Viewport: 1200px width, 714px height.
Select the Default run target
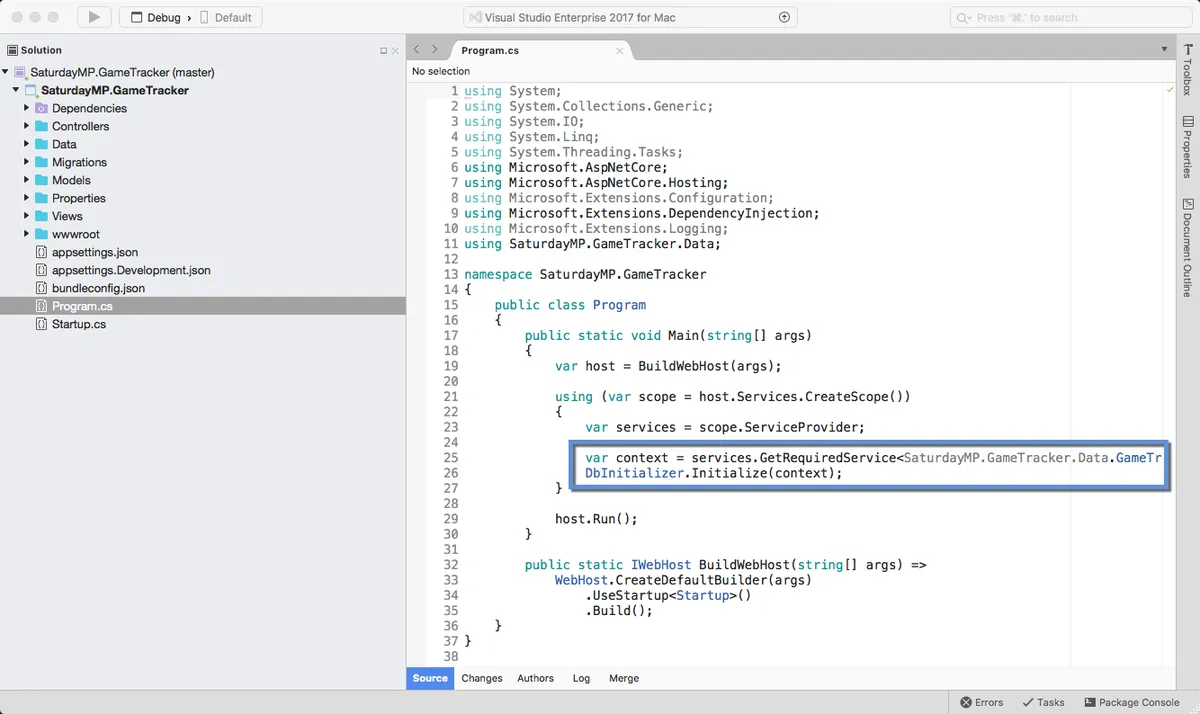click(226, 17)
